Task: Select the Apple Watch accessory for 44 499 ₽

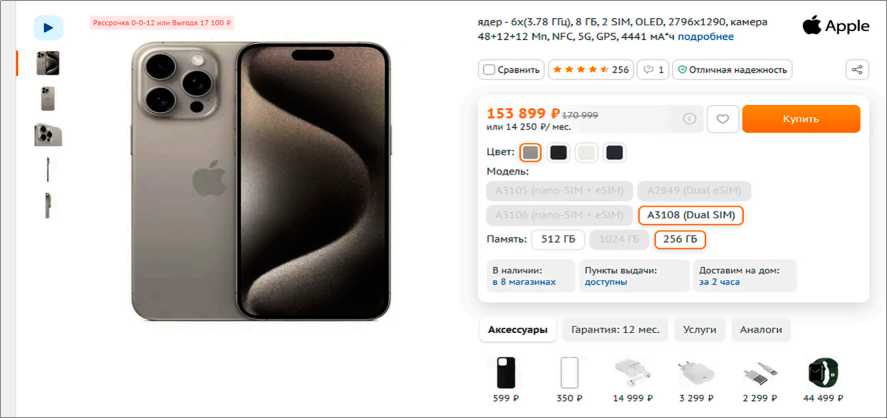Action: (x=823, y=373)
